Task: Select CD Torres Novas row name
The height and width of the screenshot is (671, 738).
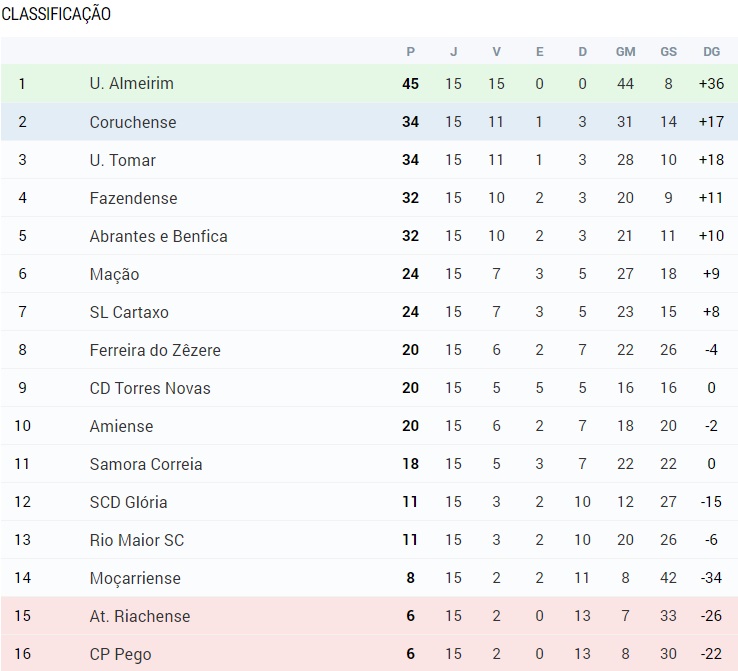Action: (149, 388)
